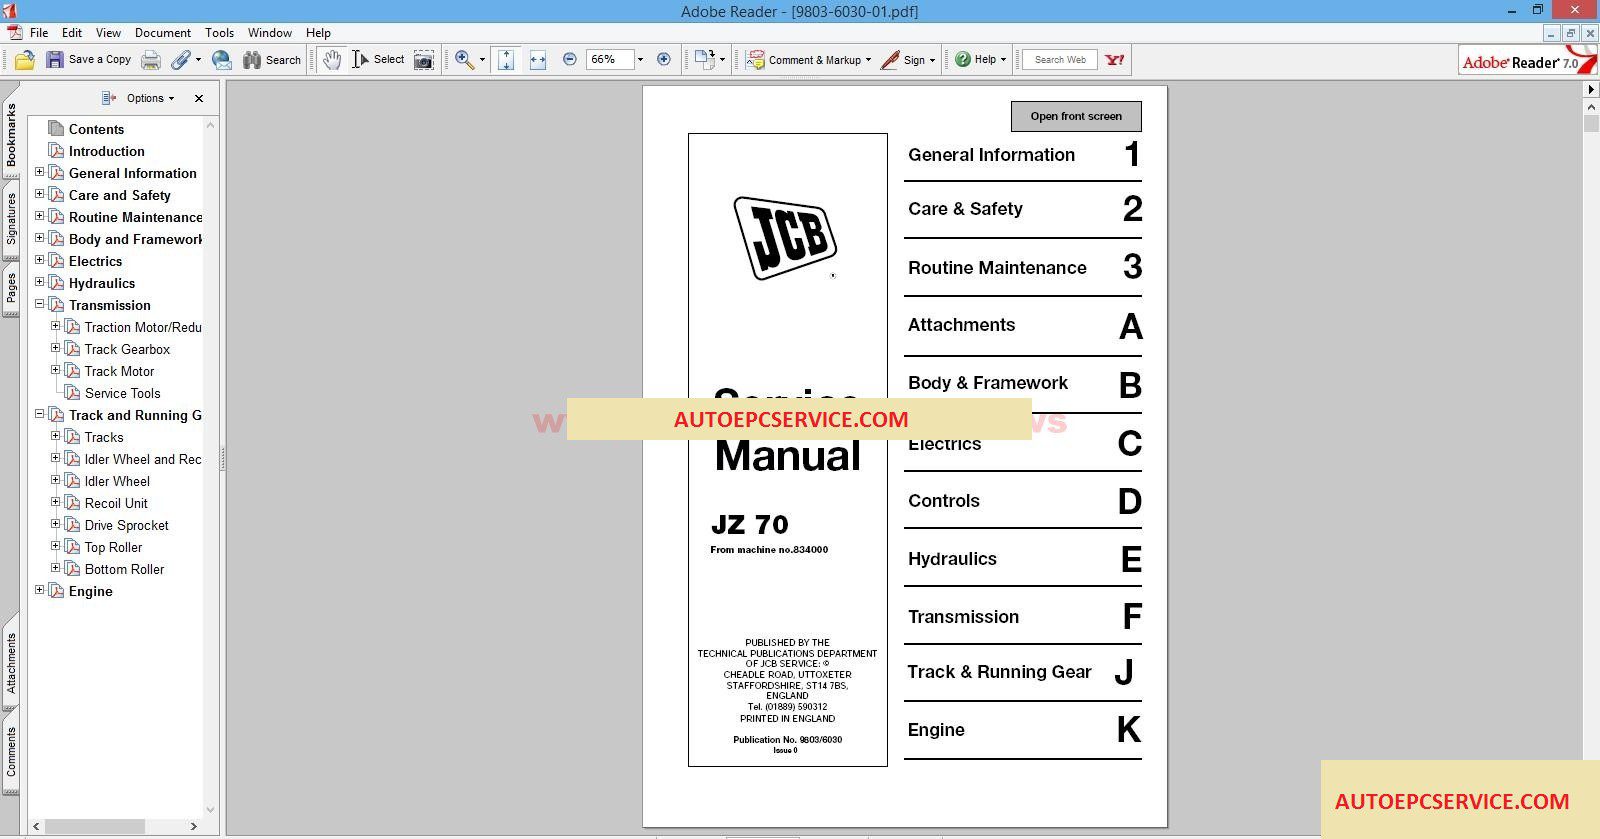Select the Bottom Roller bookmark
The image size is (1600, 839).
tap(124, 569)
